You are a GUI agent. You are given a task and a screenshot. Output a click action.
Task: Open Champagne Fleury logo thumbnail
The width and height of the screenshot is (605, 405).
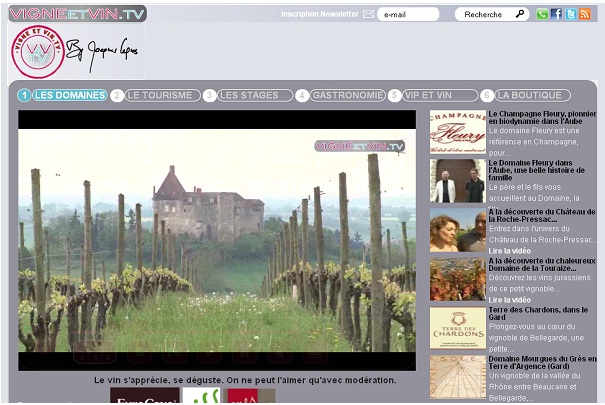coord(458,132)
